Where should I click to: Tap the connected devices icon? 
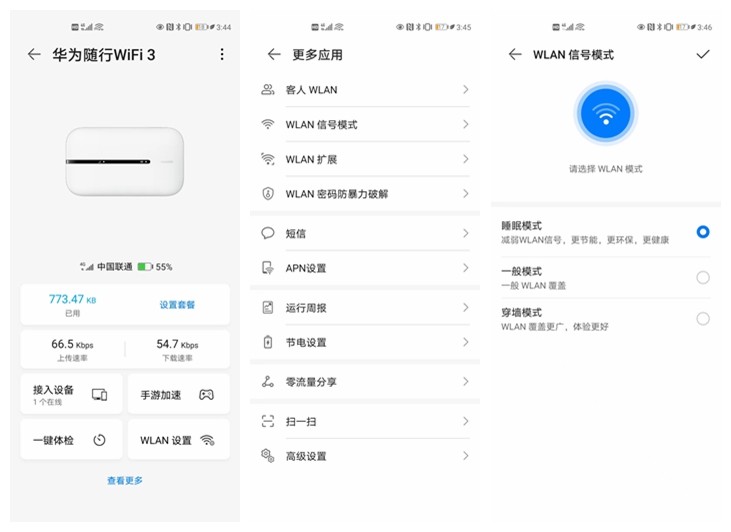[x=99, y=394]
